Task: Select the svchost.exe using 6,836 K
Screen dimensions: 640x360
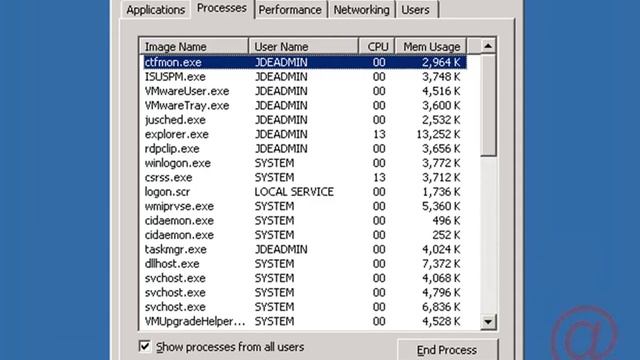Action: click(304, 307)
